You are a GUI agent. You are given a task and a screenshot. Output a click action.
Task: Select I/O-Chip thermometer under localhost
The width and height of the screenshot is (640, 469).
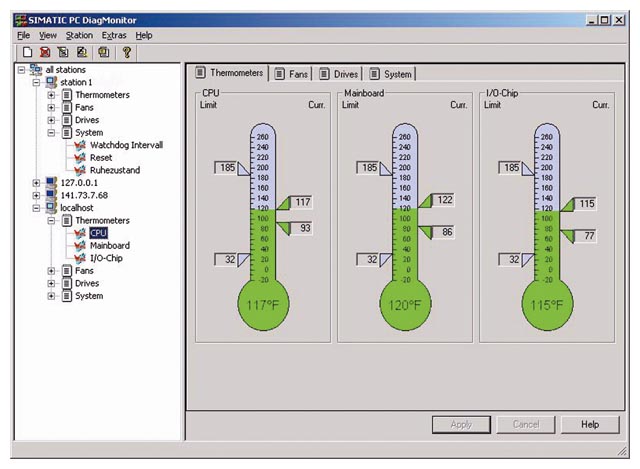pyautogui.click(x=108, y=257)
